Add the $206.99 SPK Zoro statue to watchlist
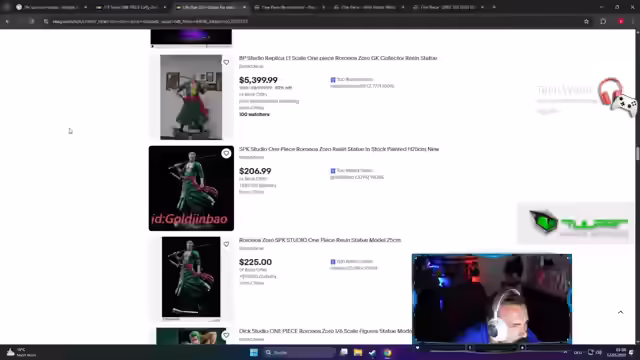Viewport: 640px width, 360px height. (226, 153)
